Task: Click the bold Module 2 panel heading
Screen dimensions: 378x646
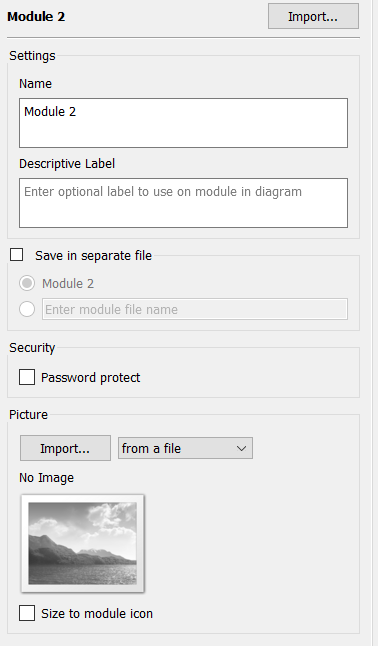Action: [x=36, y=16]
